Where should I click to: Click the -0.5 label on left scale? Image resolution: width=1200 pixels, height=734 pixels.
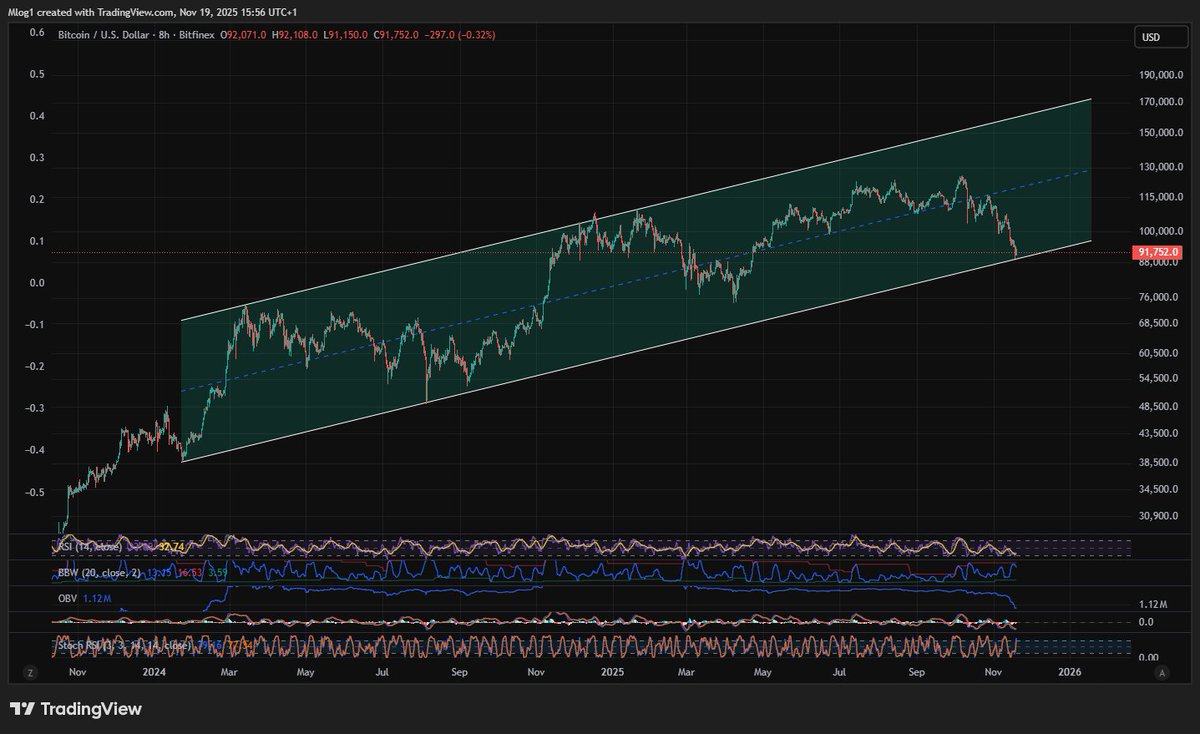click(x=36, y=492)
